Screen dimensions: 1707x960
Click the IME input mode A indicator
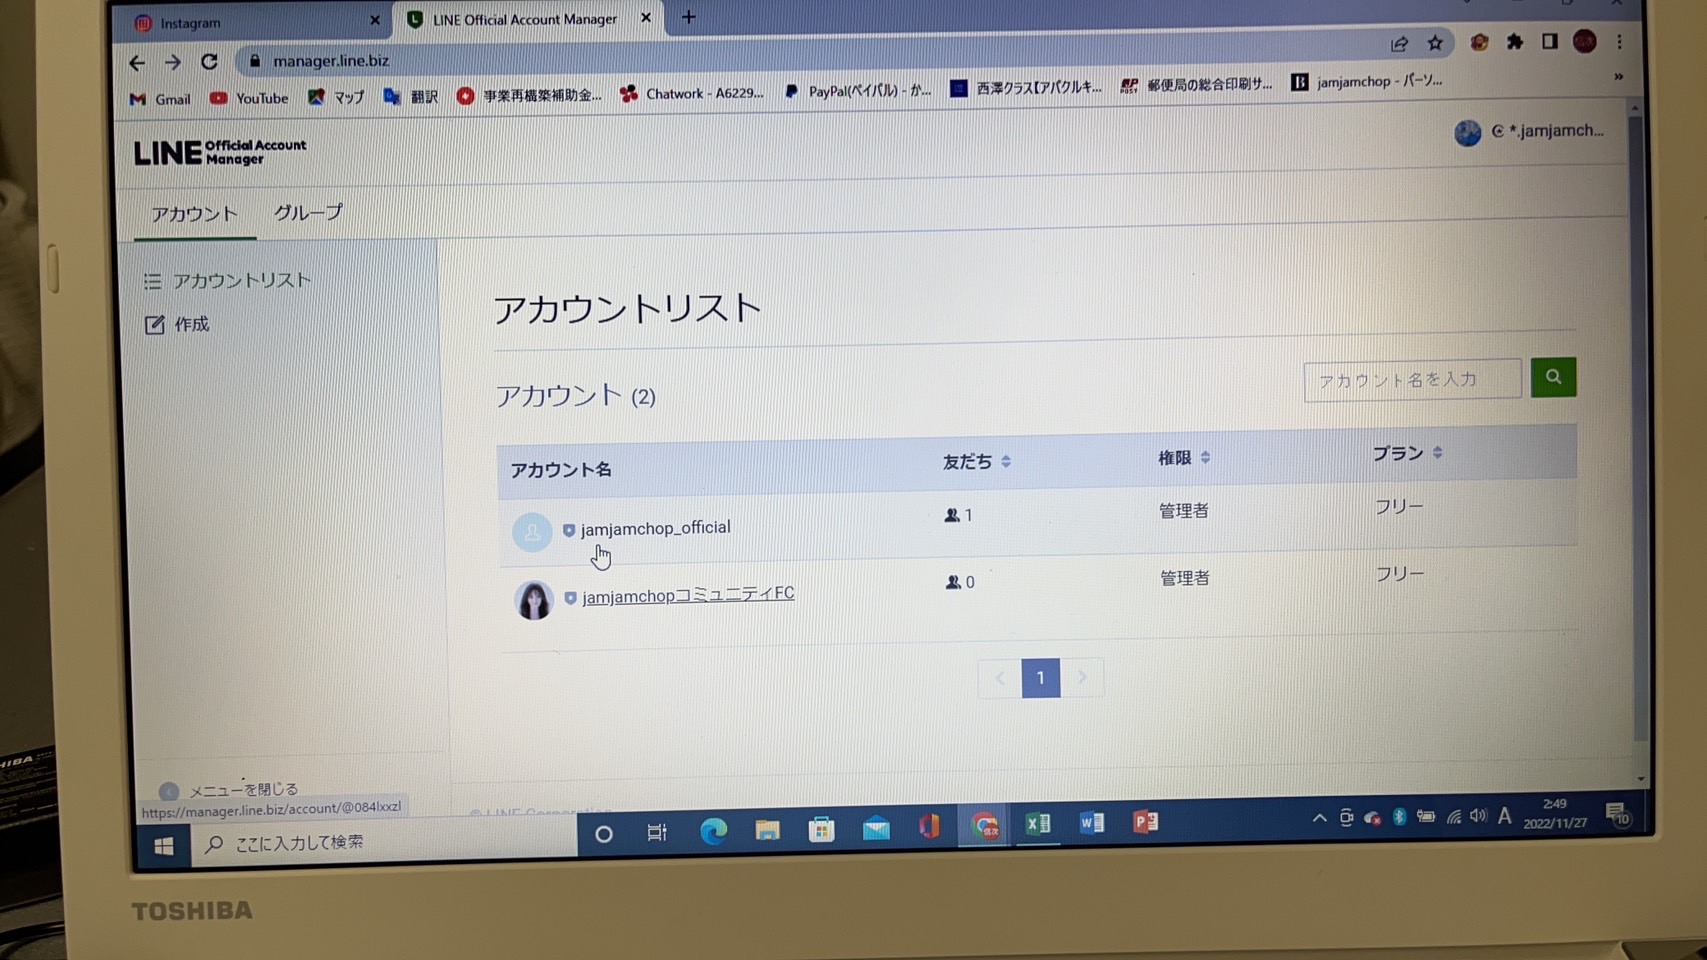(x=1504, y=816)
